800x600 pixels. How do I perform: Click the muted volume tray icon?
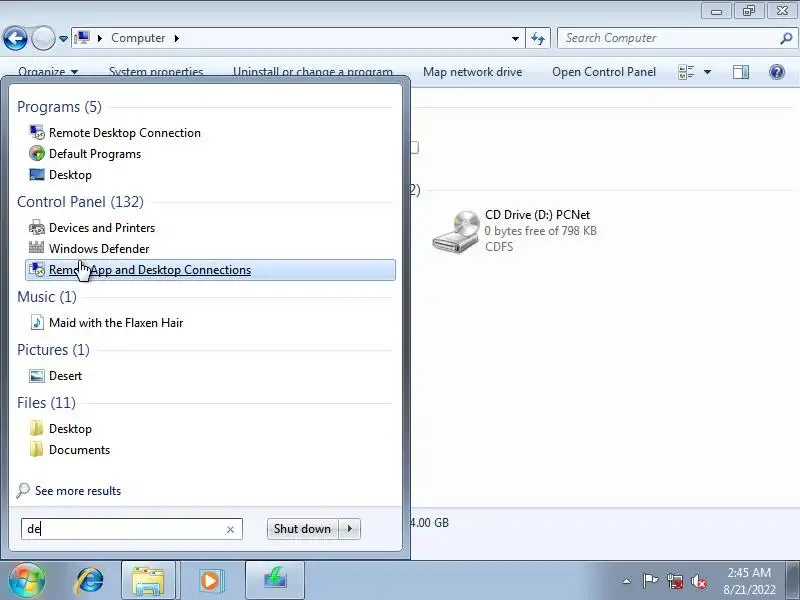698,581
